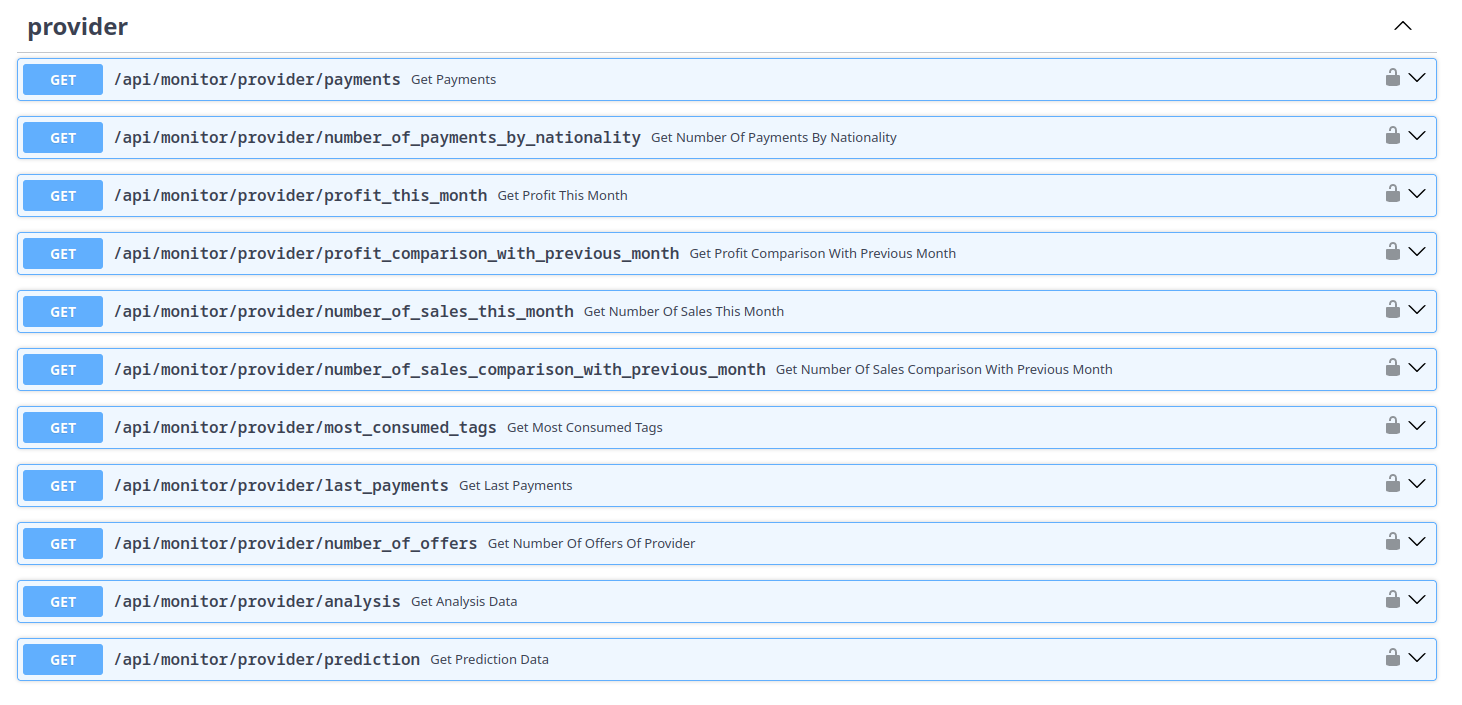Viewport: 1462px width, 705px height.
Task: Expand the number_of_sales_comparison_with_previous_month endpoint
Action: tap(1418, 369)
